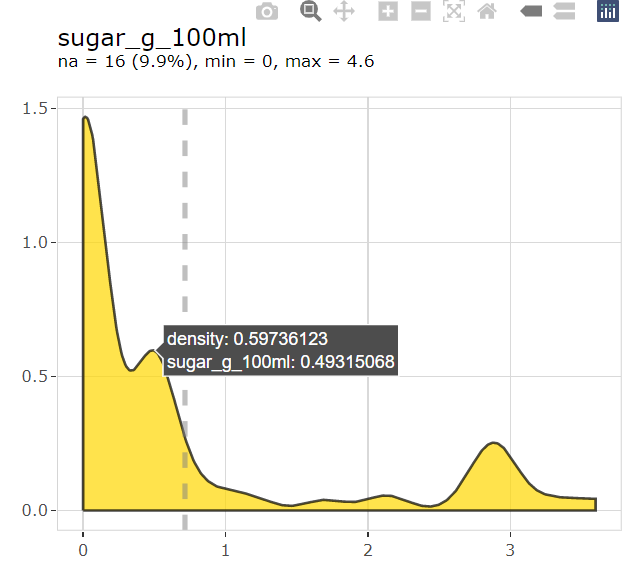This screenshot has height=575, width=623.
Task: Zoom in with the plus button
Action: 388,12
